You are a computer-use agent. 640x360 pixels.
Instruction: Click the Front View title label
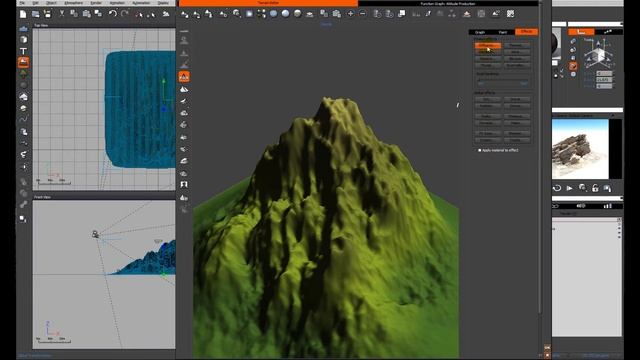point(42,197)
